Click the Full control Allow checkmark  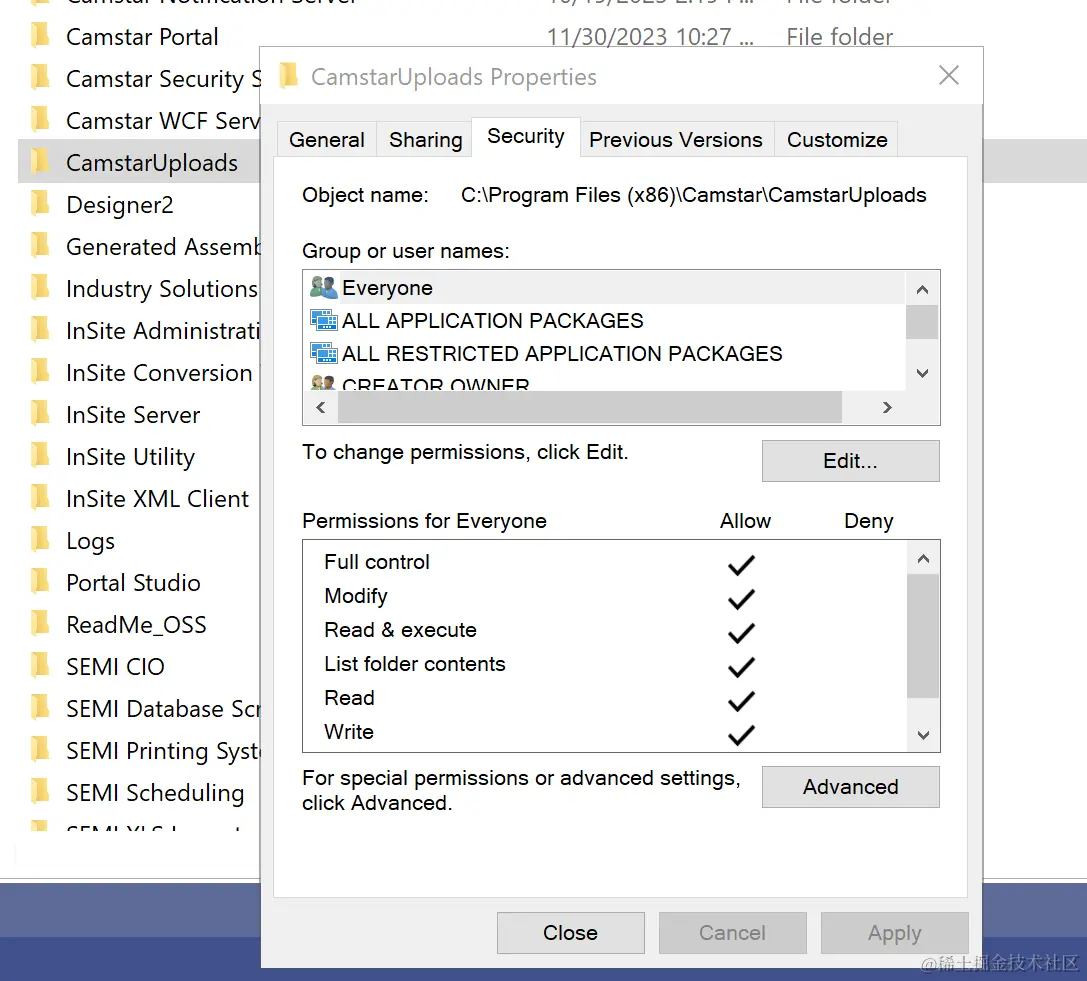click(741, 564)
